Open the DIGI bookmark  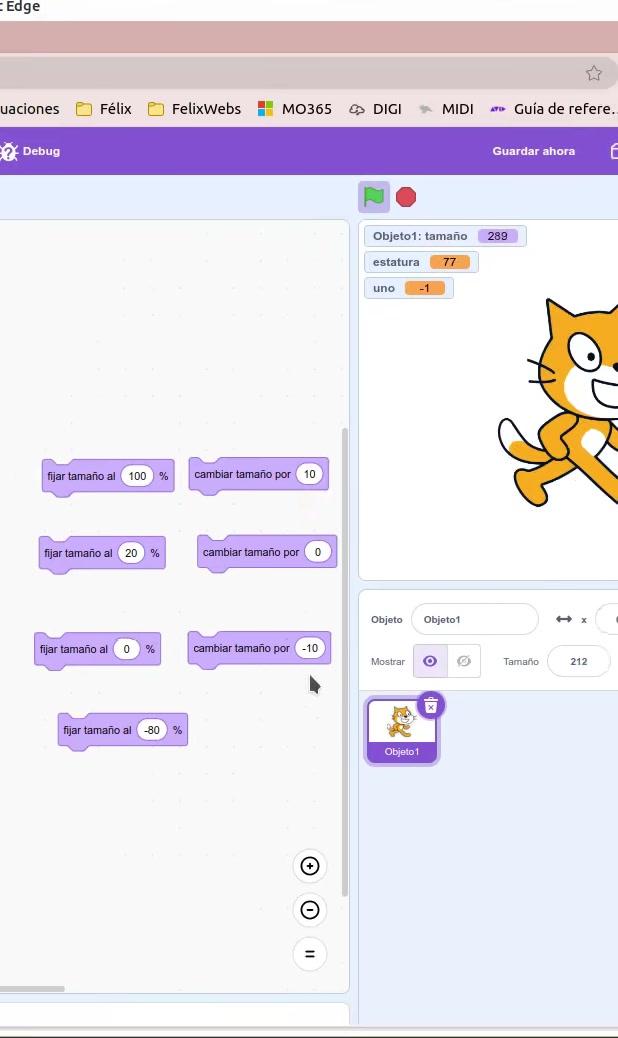tap(375, 109)
